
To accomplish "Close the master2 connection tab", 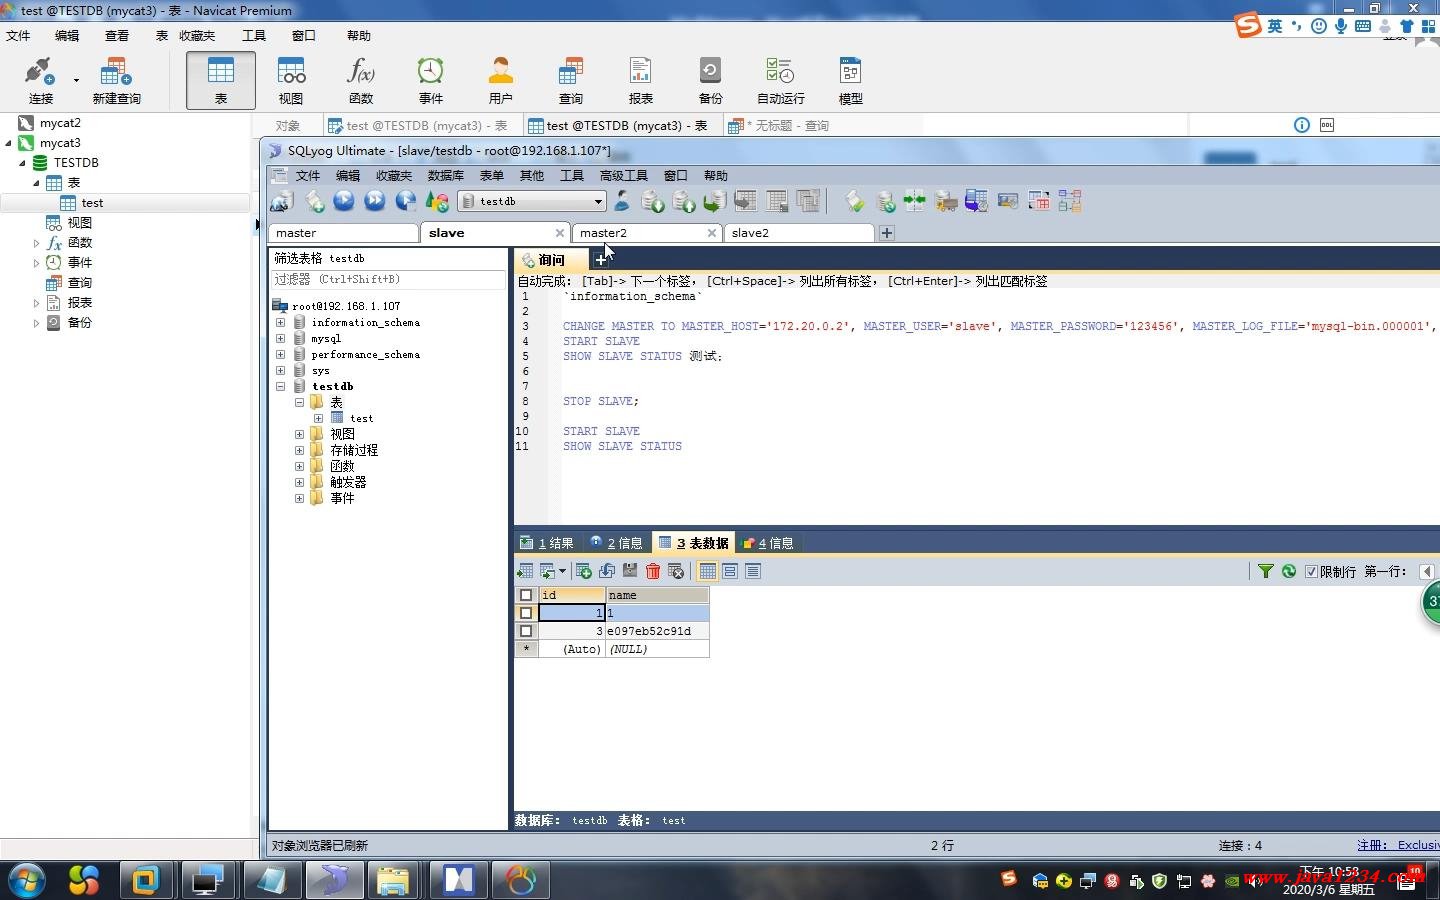I will coord(712,233).
